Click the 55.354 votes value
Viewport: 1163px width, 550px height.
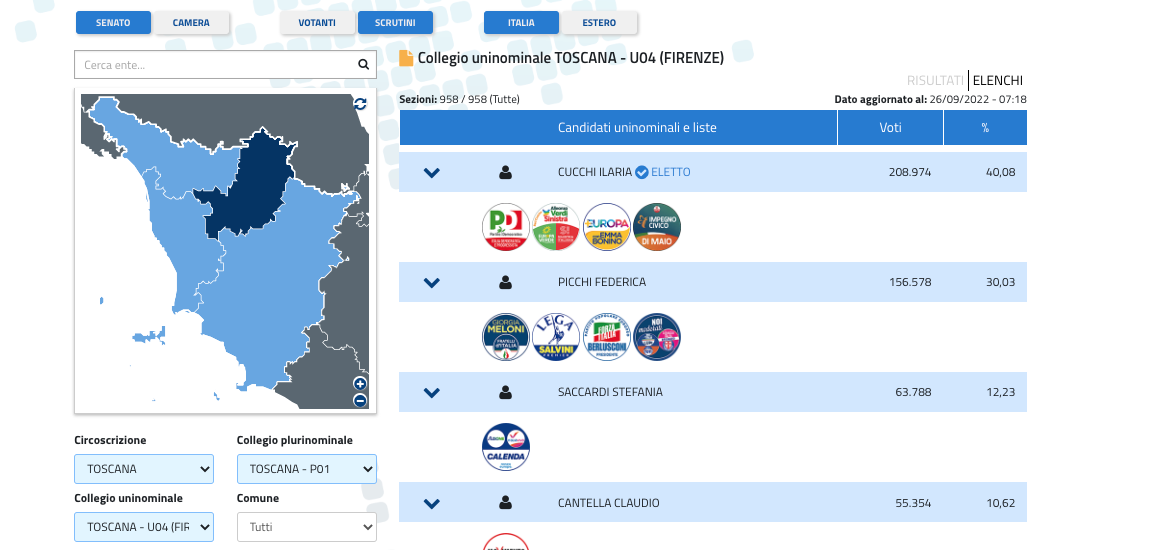913,503
